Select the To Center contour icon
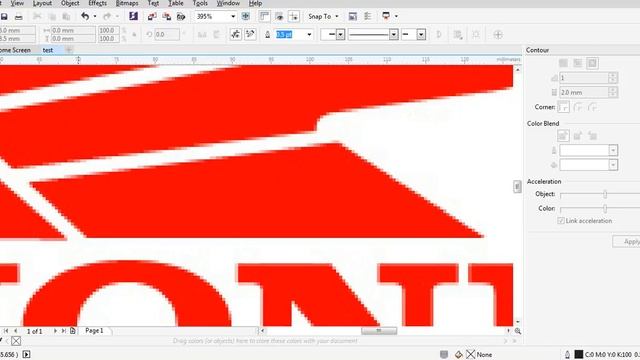640x360 pixels. pyautogui.click(x=563, y=63)
